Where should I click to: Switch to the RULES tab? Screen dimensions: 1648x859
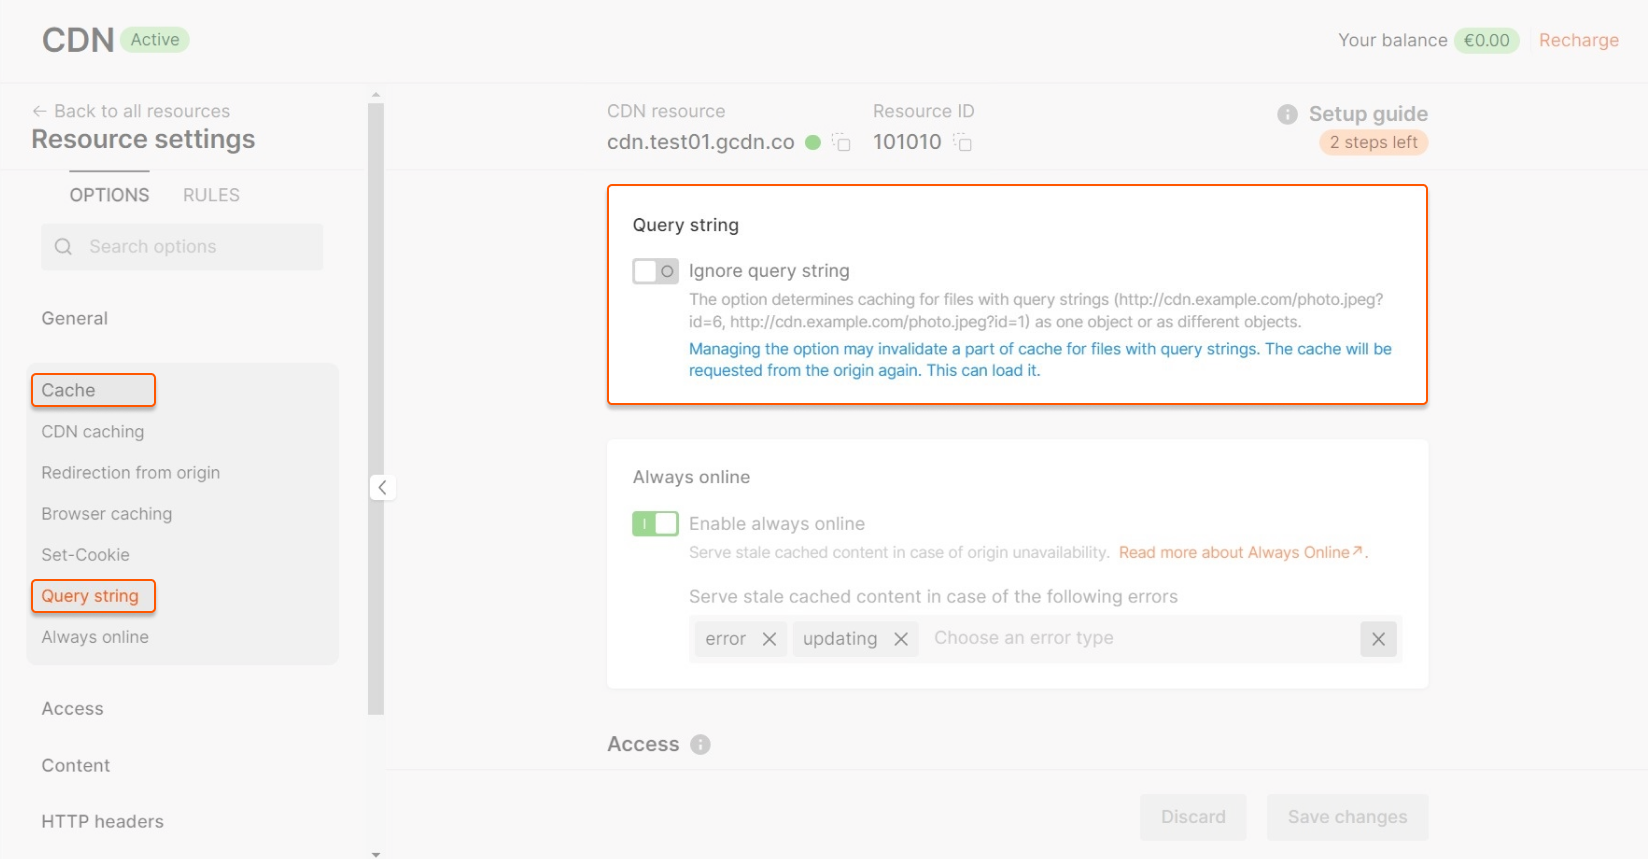click(x=211, y=195)
